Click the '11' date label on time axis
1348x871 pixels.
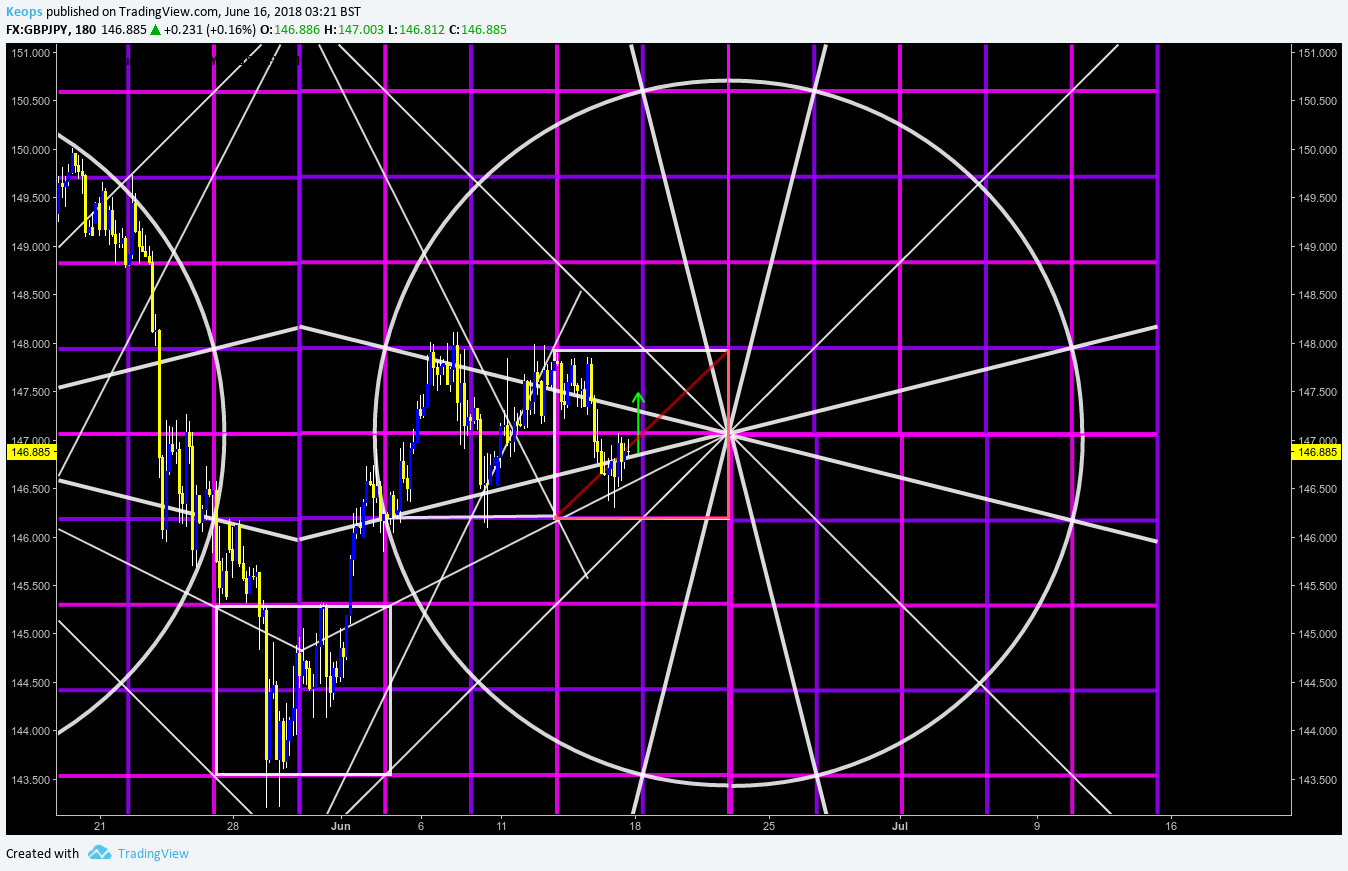[x=501, y=825]
